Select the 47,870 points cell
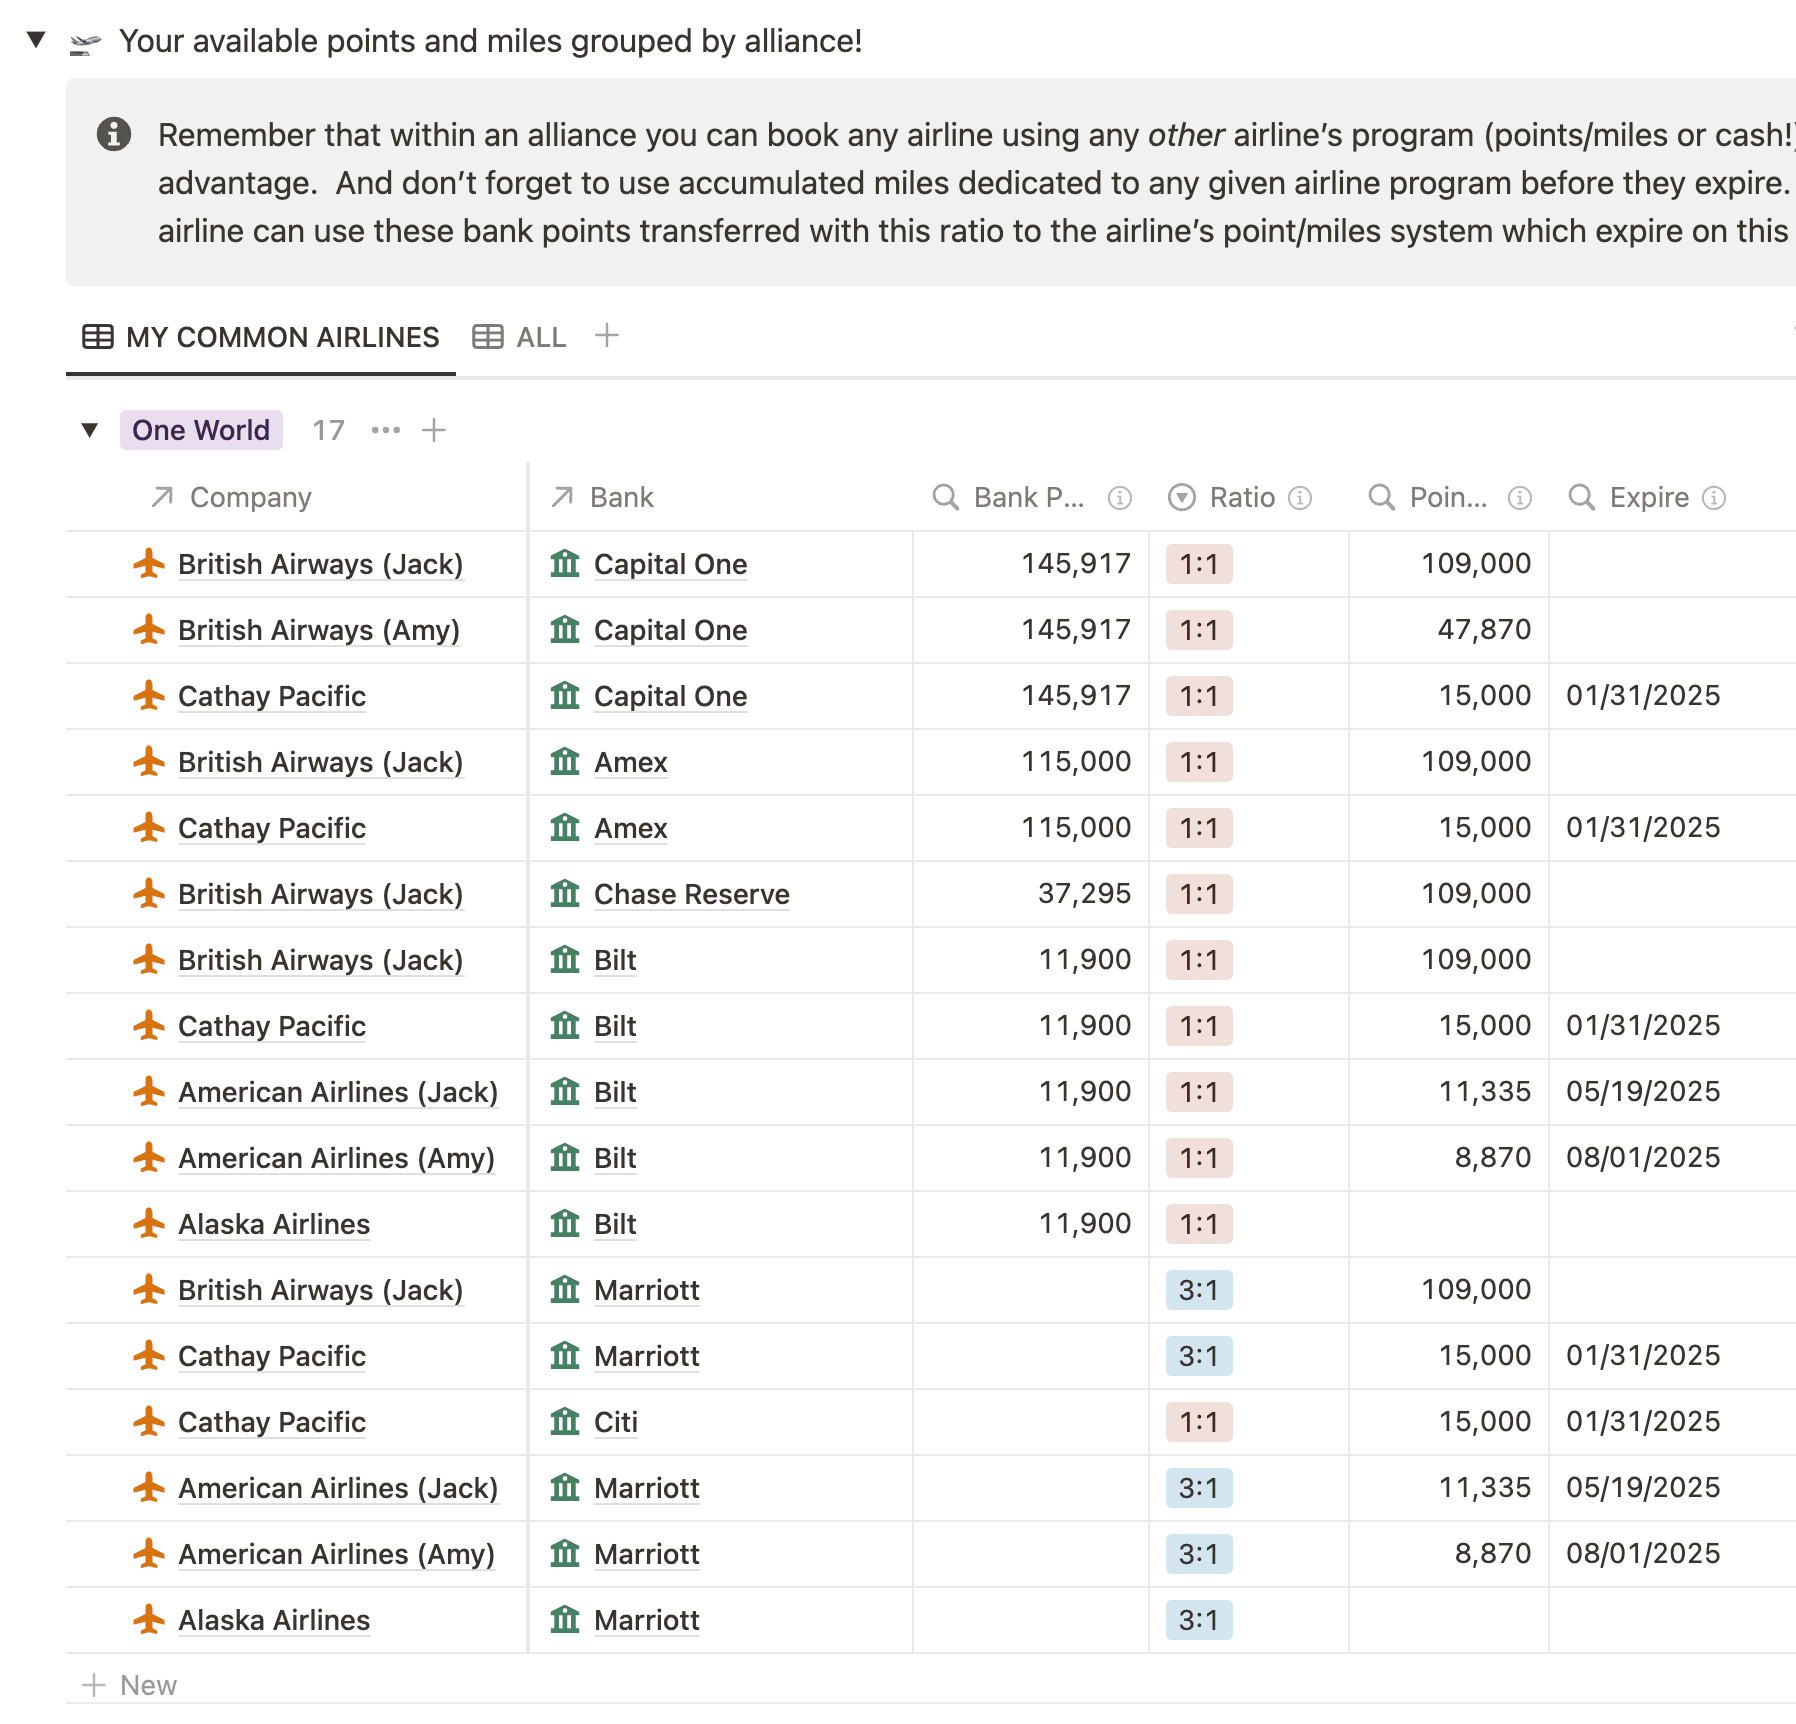Screen dimensions: 1796x1724 pyautogui.click(x=1449, y=630)
